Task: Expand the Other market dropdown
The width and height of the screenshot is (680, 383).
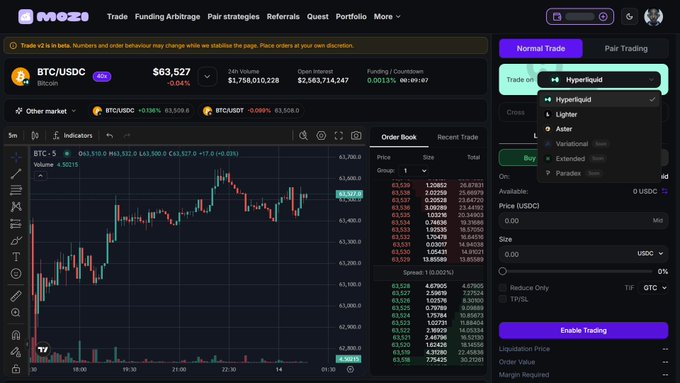Action: click(46, 111)
